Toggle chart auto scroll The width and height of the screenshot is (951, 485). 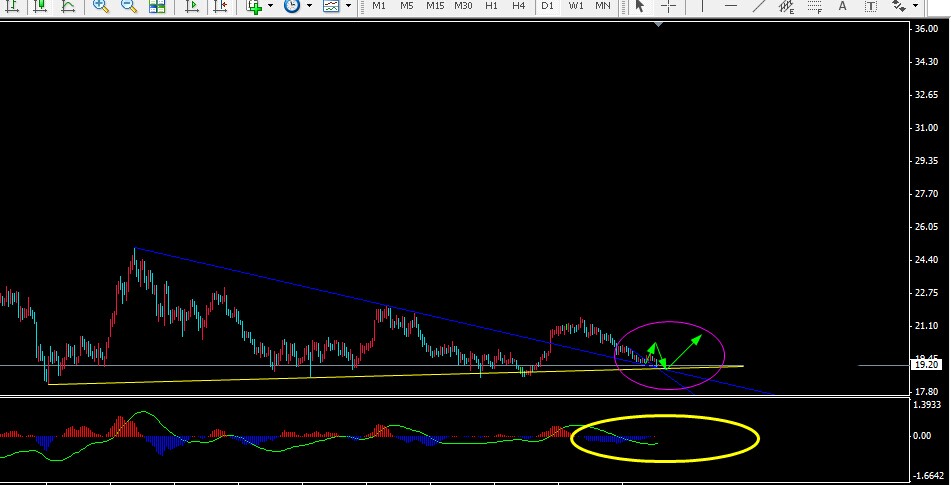[192, 6]
